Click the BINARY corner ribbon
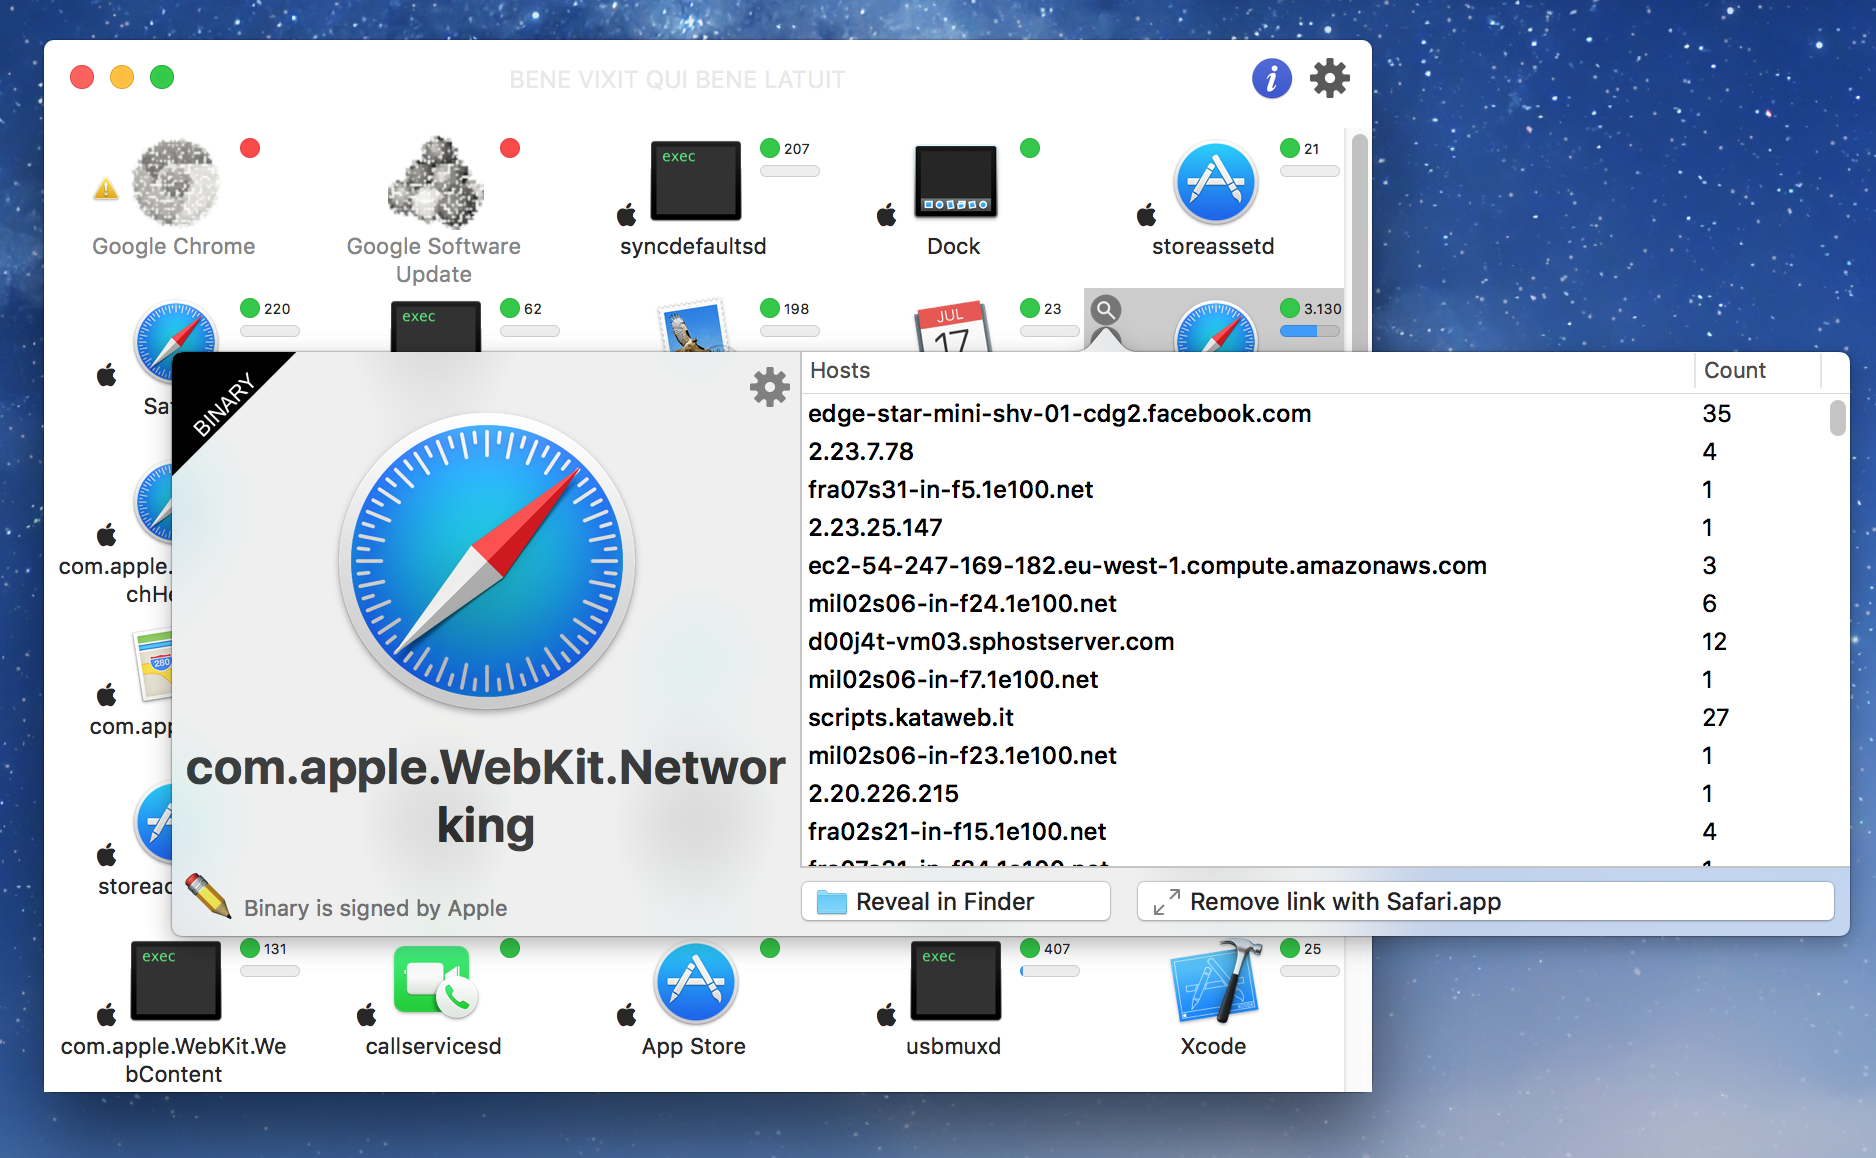The image size is (1876, 1158). (224, 403)
